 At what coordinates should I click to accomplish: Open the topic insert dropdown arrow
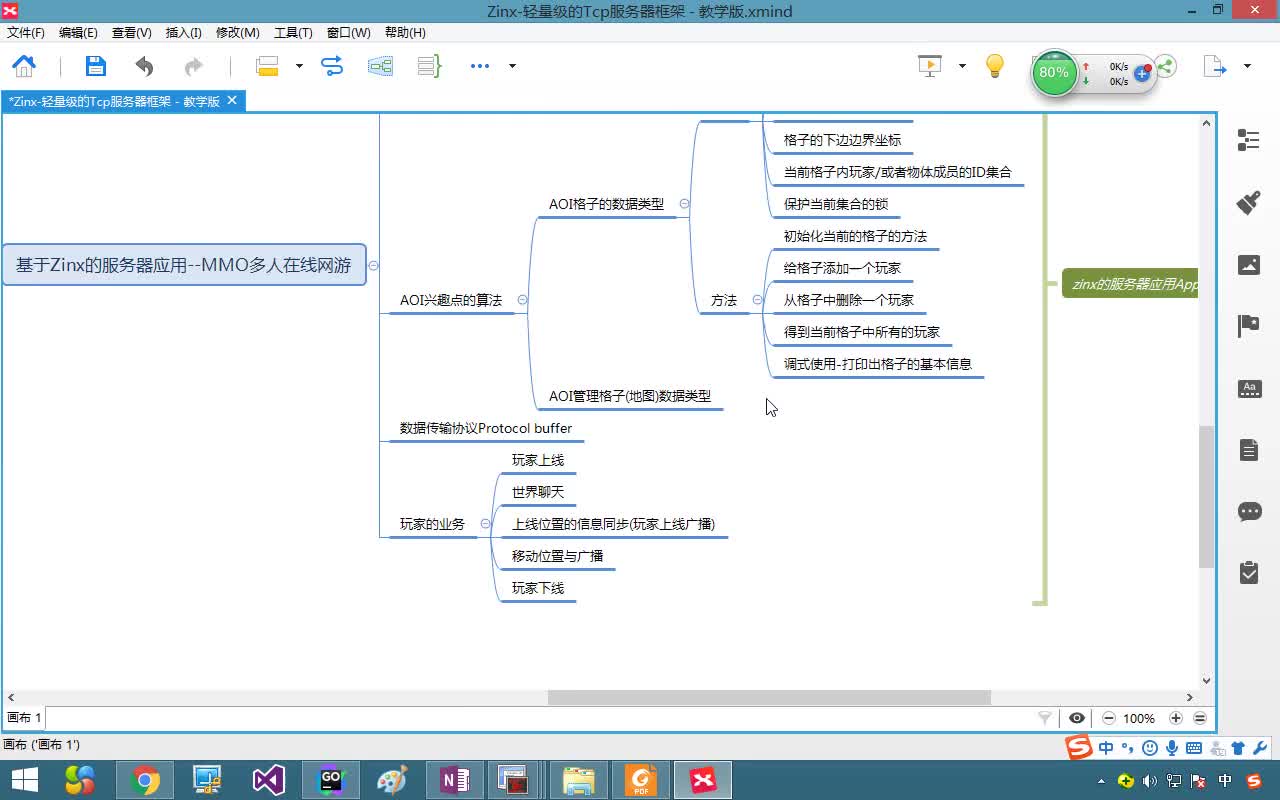298,66
